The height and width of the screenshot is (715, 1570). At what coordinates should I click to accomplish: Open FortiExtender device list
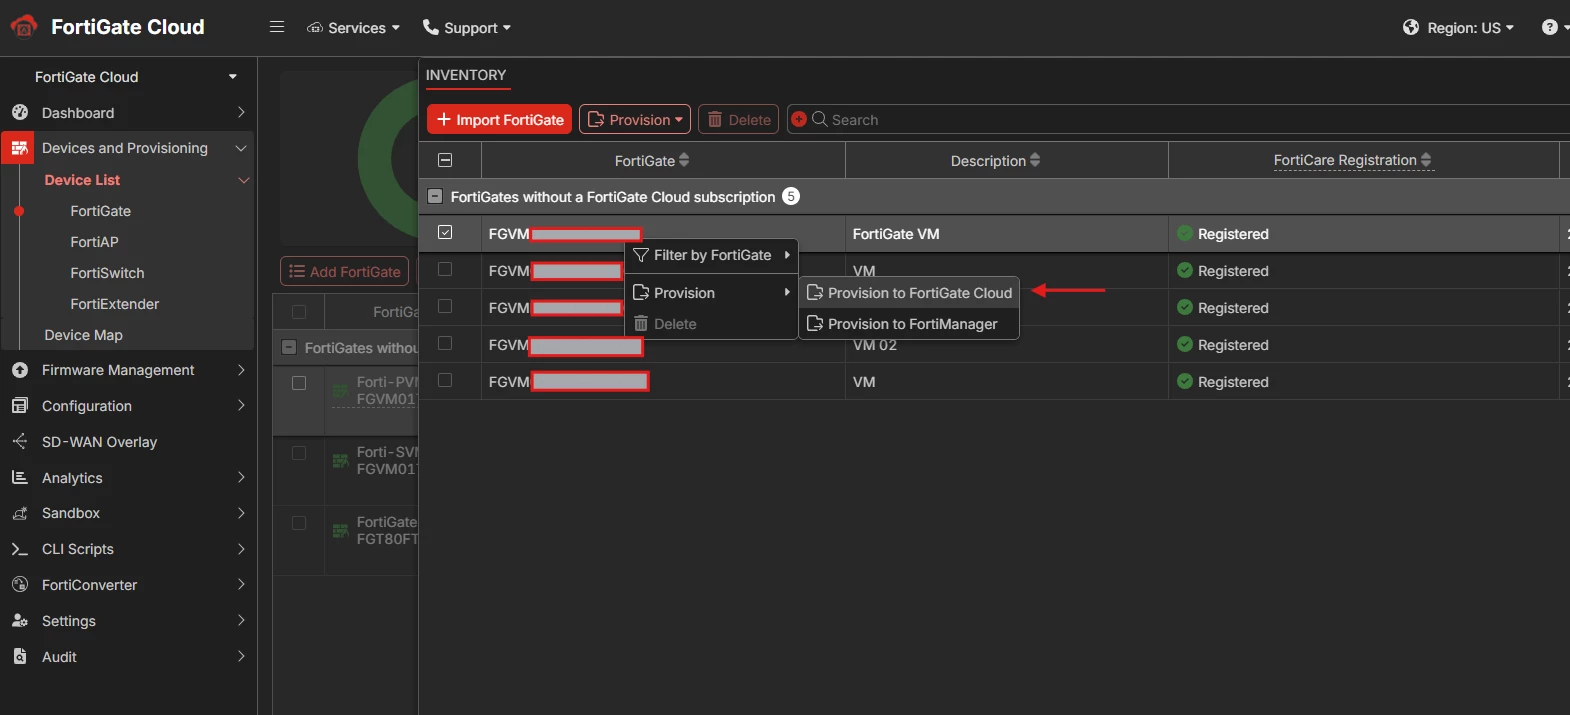point(114,304)
